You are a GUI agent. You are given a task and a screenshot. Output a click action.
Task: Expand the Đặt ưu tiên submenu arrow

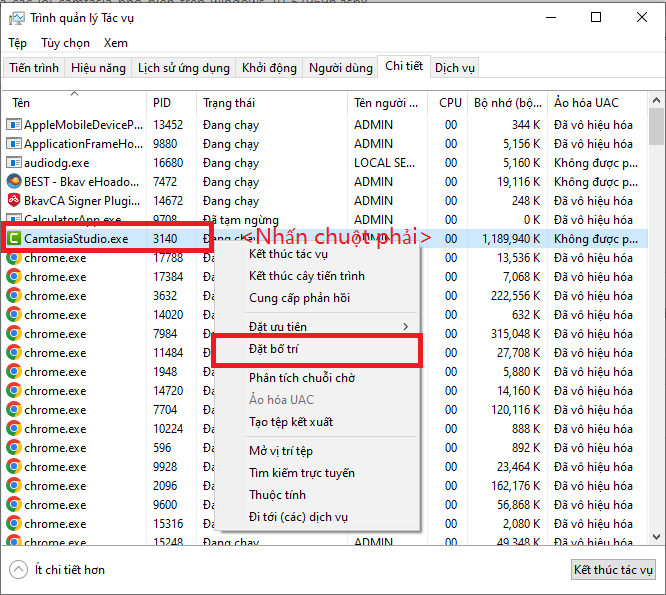tap(406, 327)
